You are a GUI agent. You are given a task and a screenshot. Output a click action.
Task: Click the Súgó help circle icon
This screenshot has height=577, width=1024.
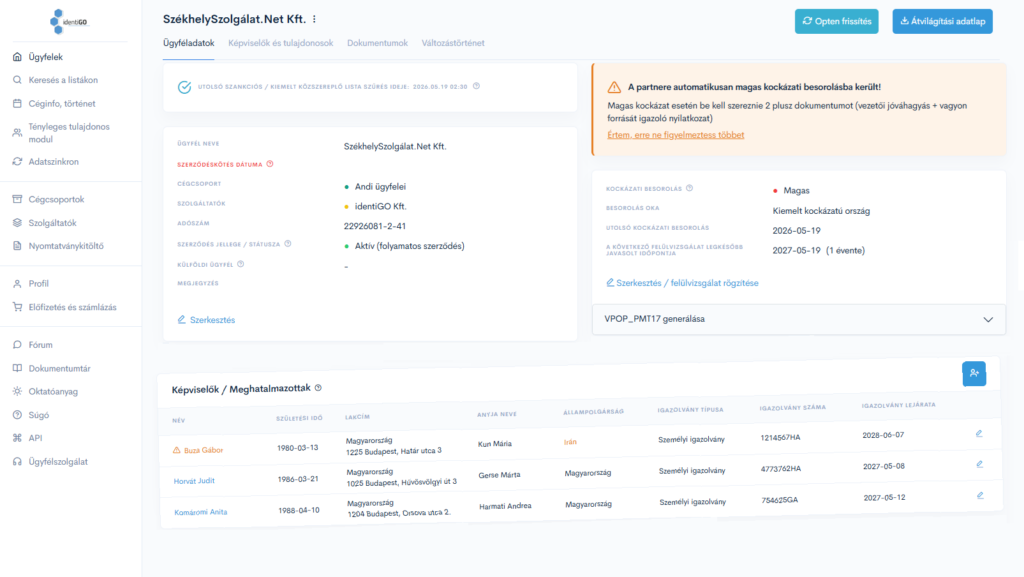click(17, 414)
